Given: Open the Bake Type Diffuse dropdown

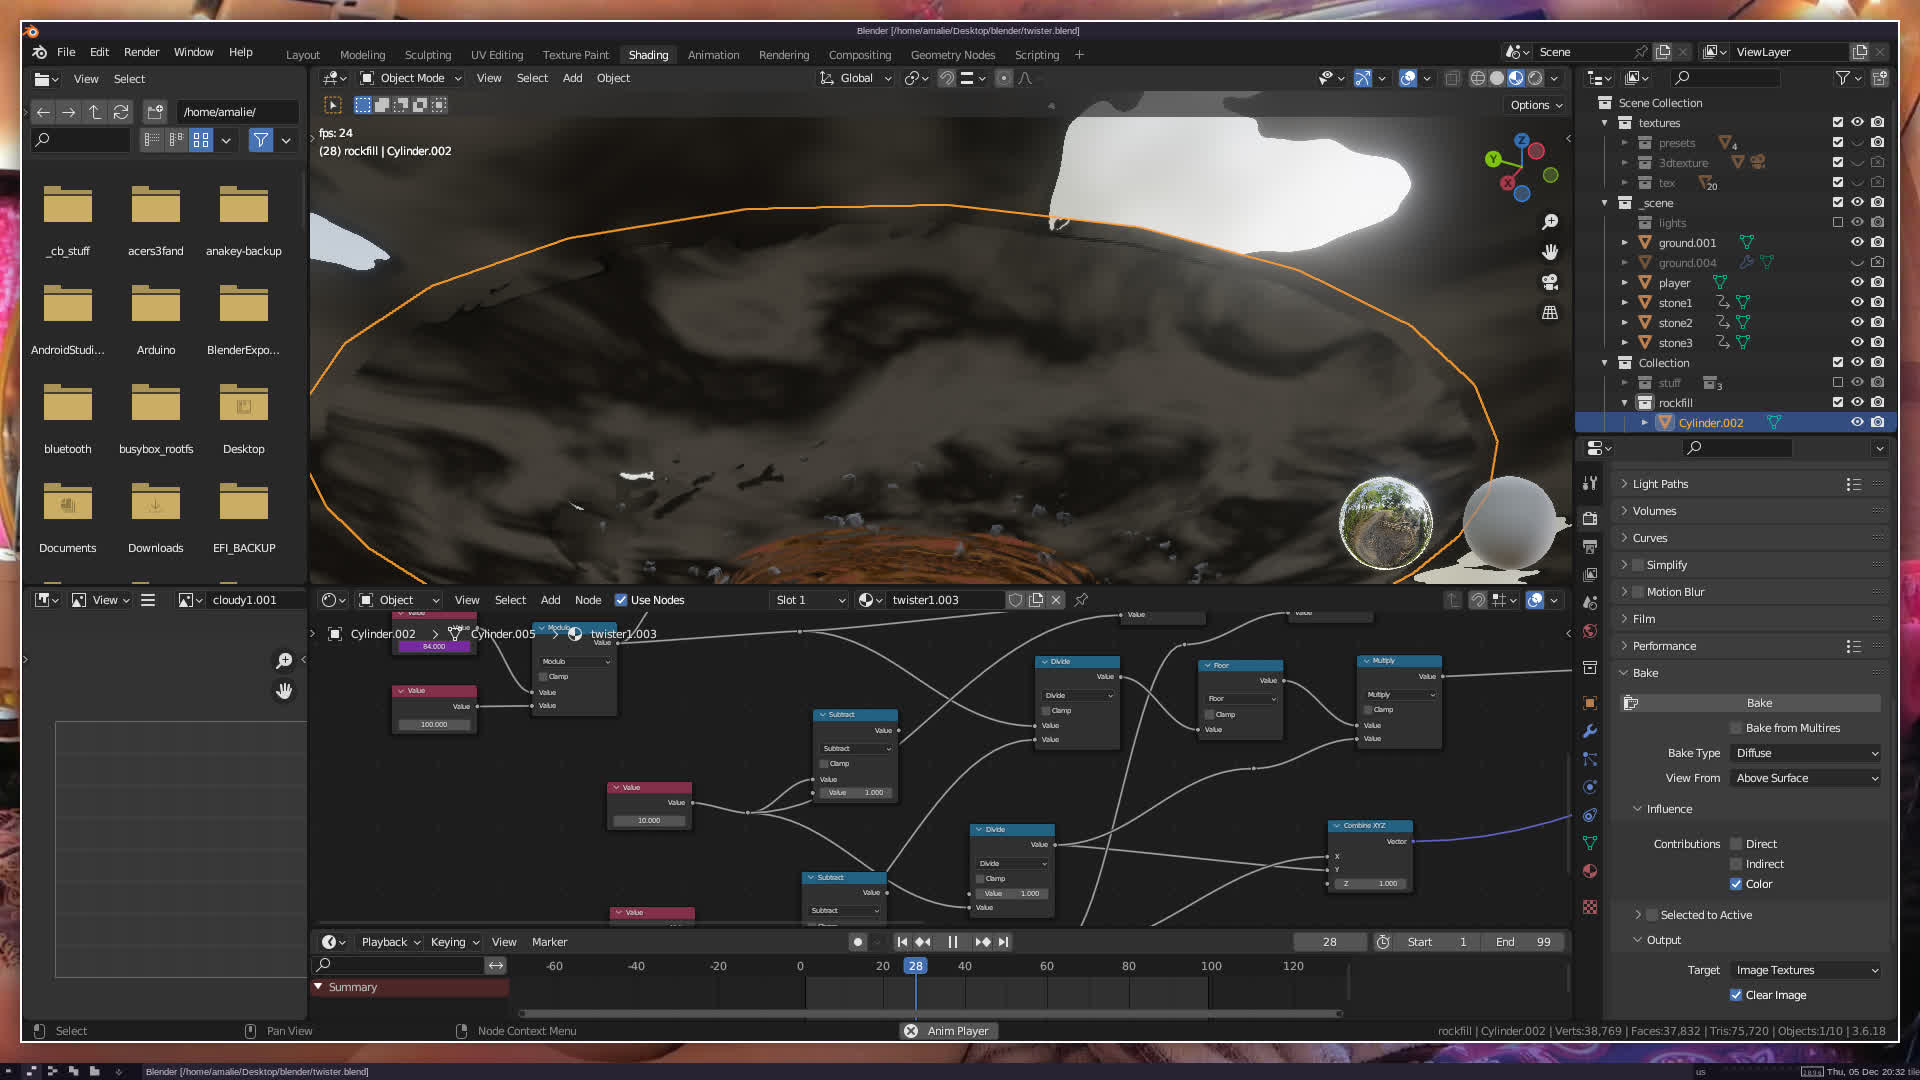Looking at the screenshot, I should 1806,753.
